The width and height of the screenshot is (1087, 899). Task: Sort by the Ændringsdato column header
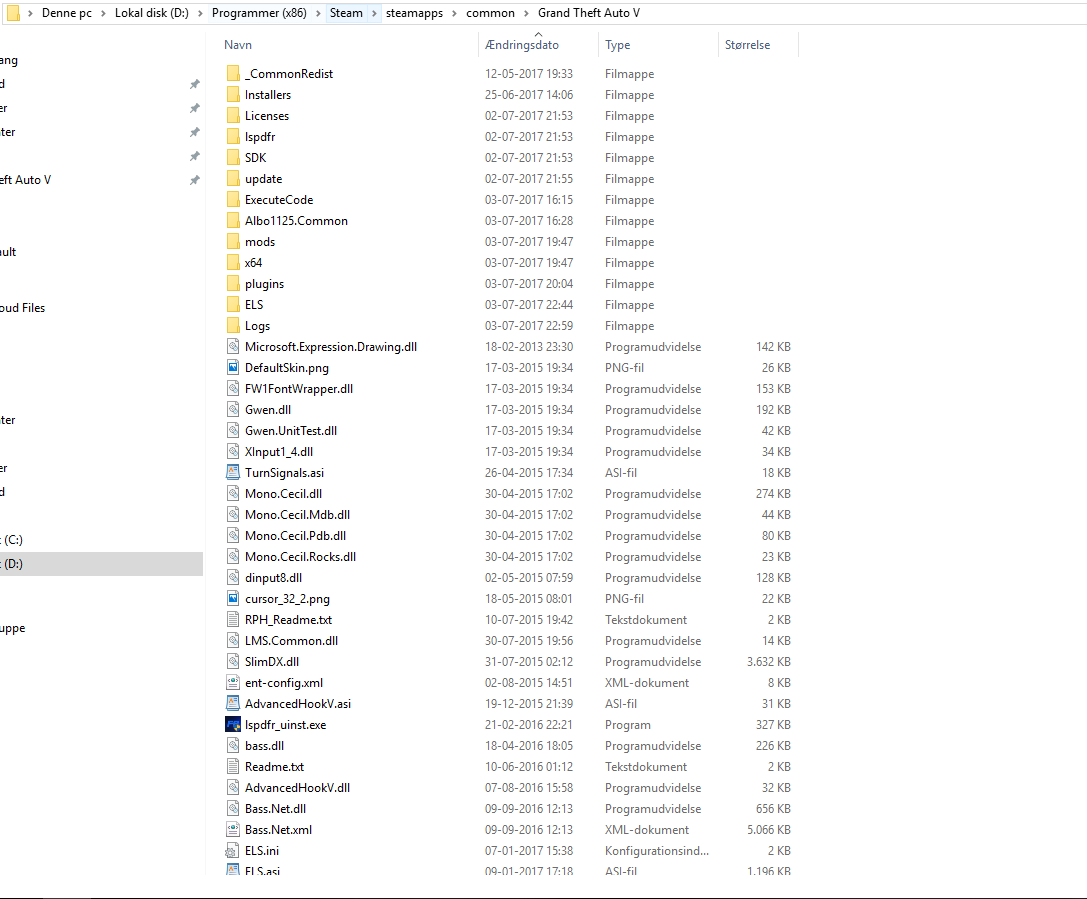pyautogui.click(x=522, y=45)
